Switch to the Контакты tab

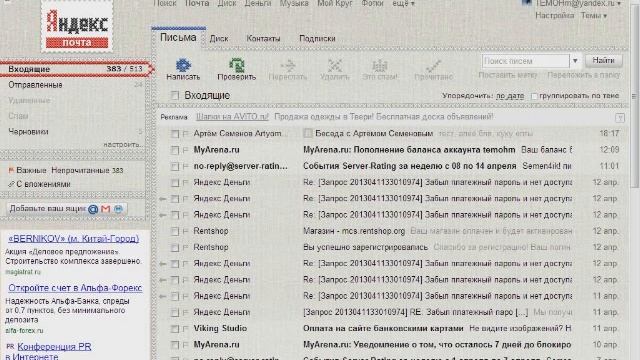263,39
